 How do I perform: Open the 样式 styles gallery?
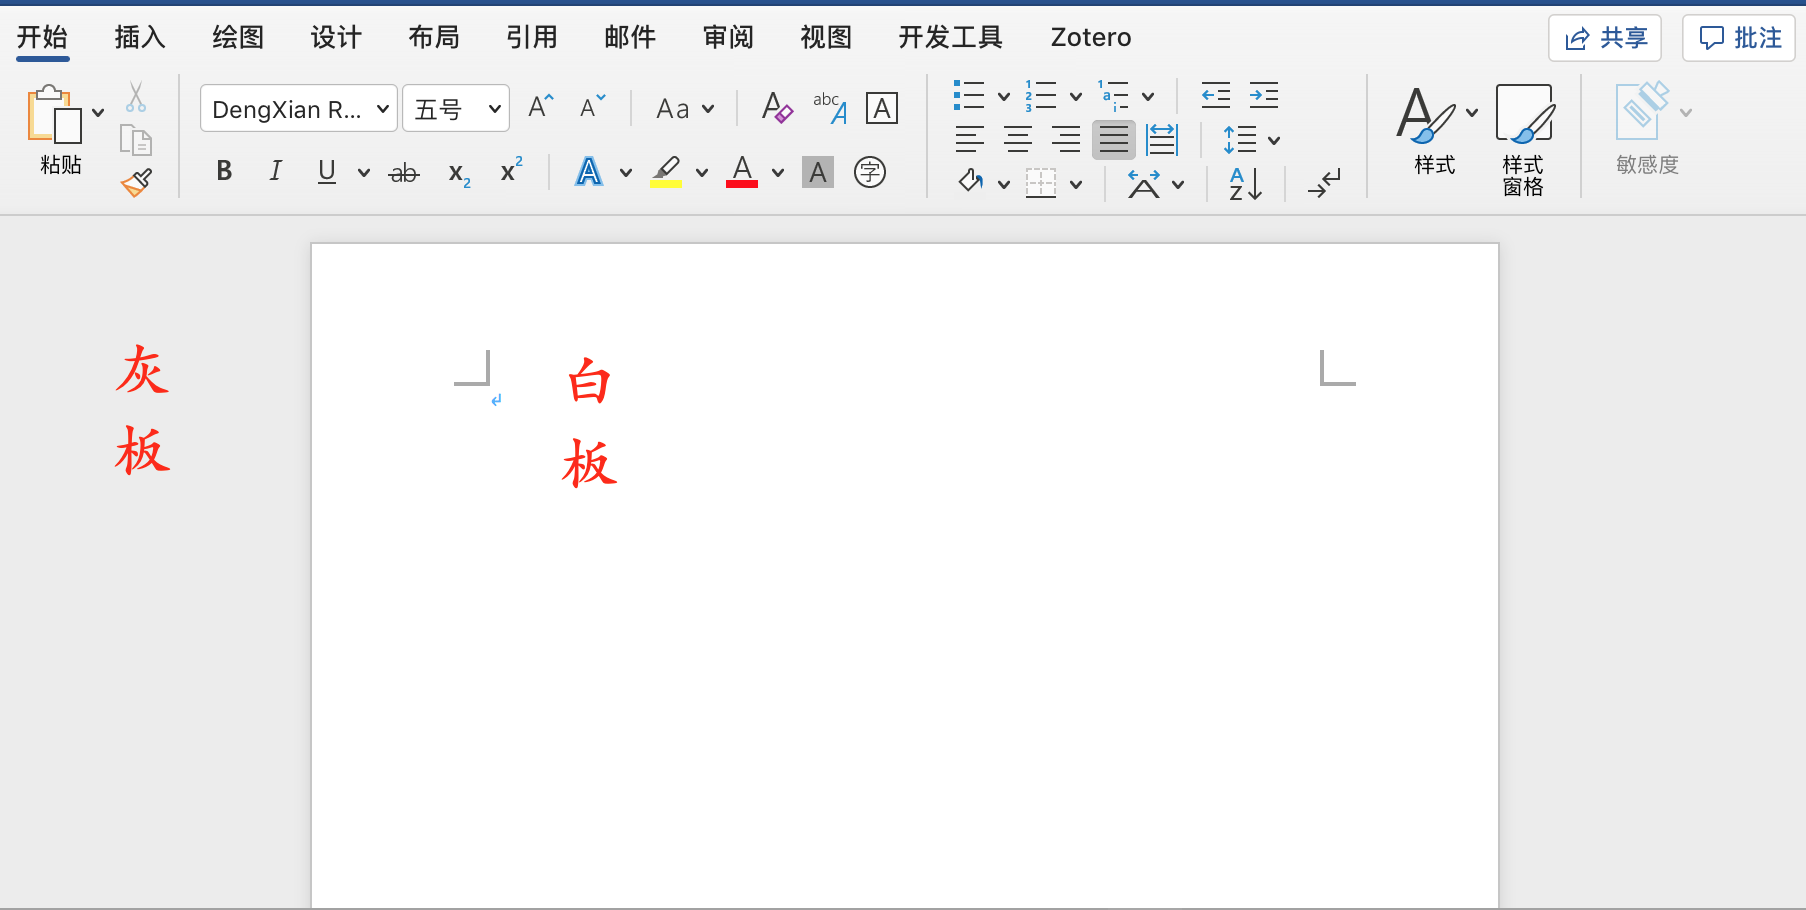click(x=1435, y=130)
